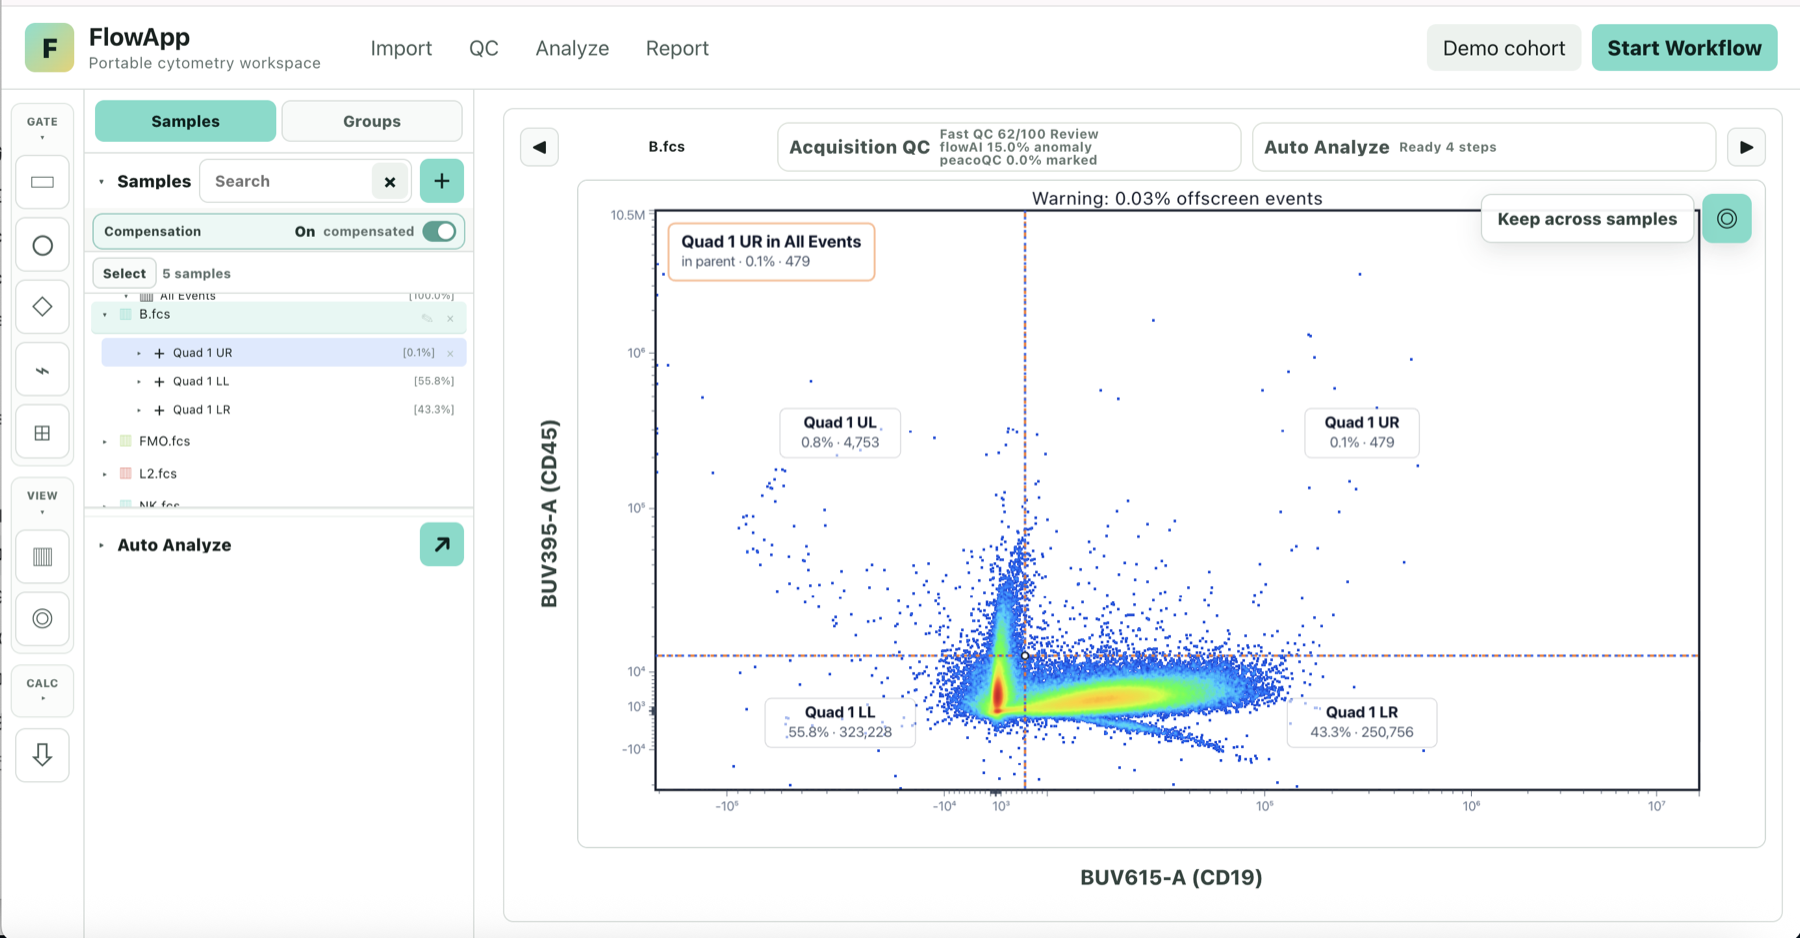Click the L2.fcs red color swatch
Screen dimensions: 1800x938
(126, 474)
